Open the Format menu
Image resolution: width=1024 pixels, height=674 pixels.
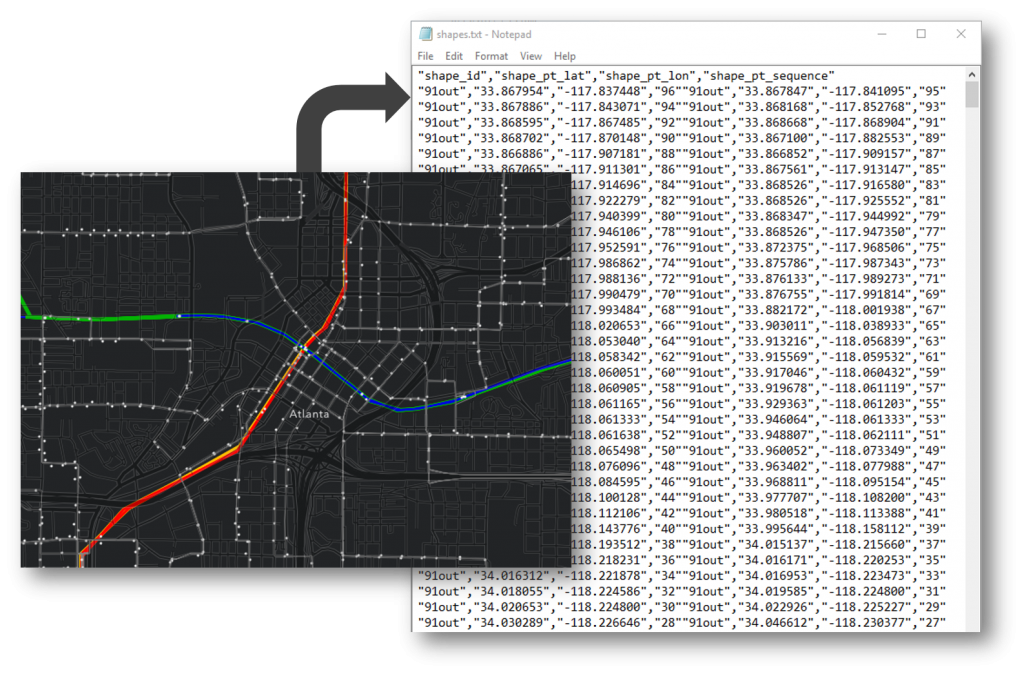[x=491, y=56]
